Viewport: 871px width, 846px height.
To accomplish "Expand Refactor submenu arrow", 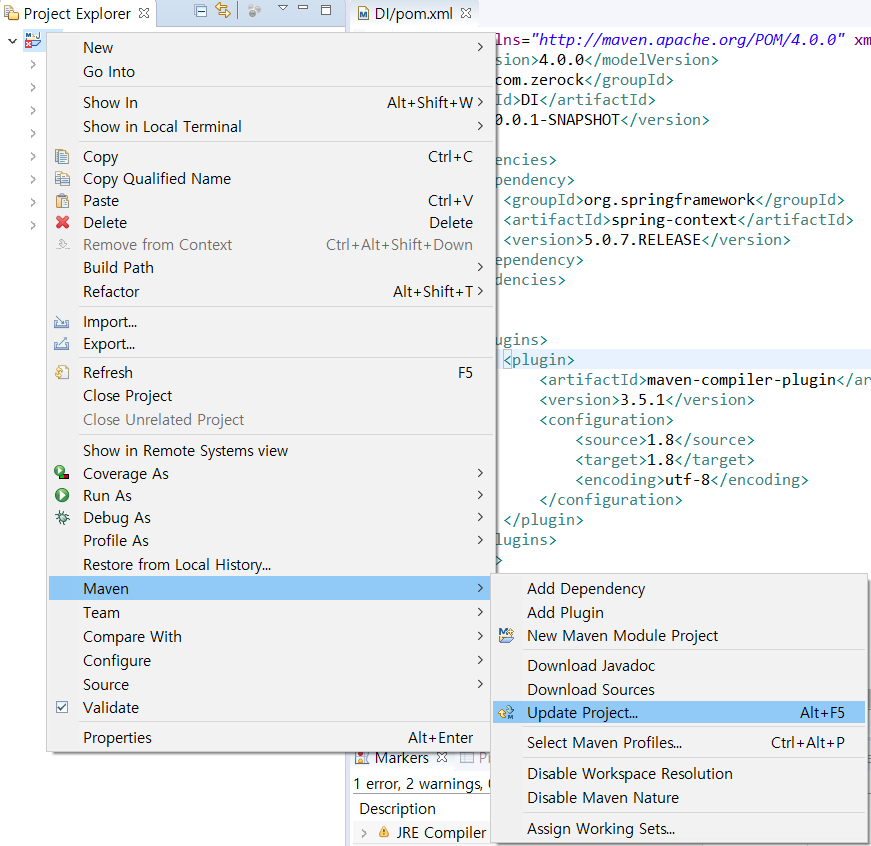I will (480, 291).
